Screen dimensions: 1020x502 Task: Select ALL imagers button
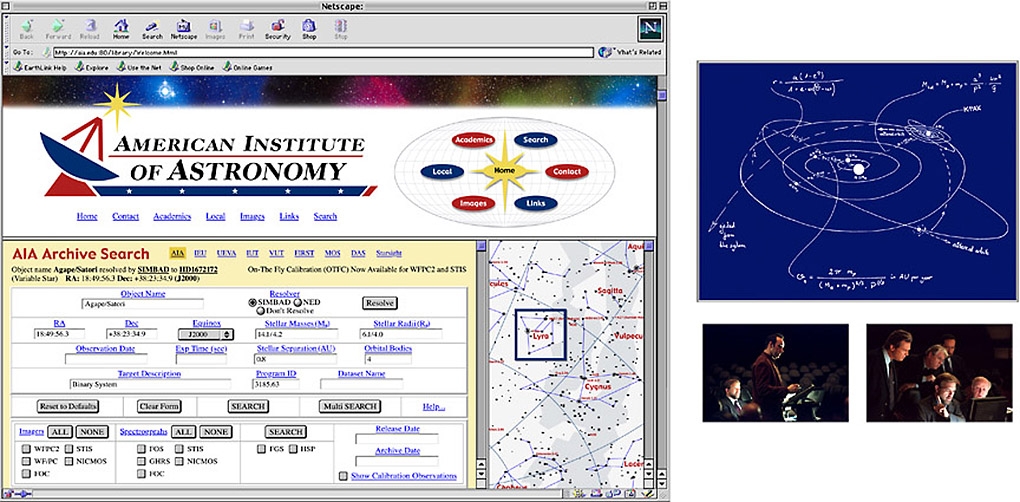60,432
